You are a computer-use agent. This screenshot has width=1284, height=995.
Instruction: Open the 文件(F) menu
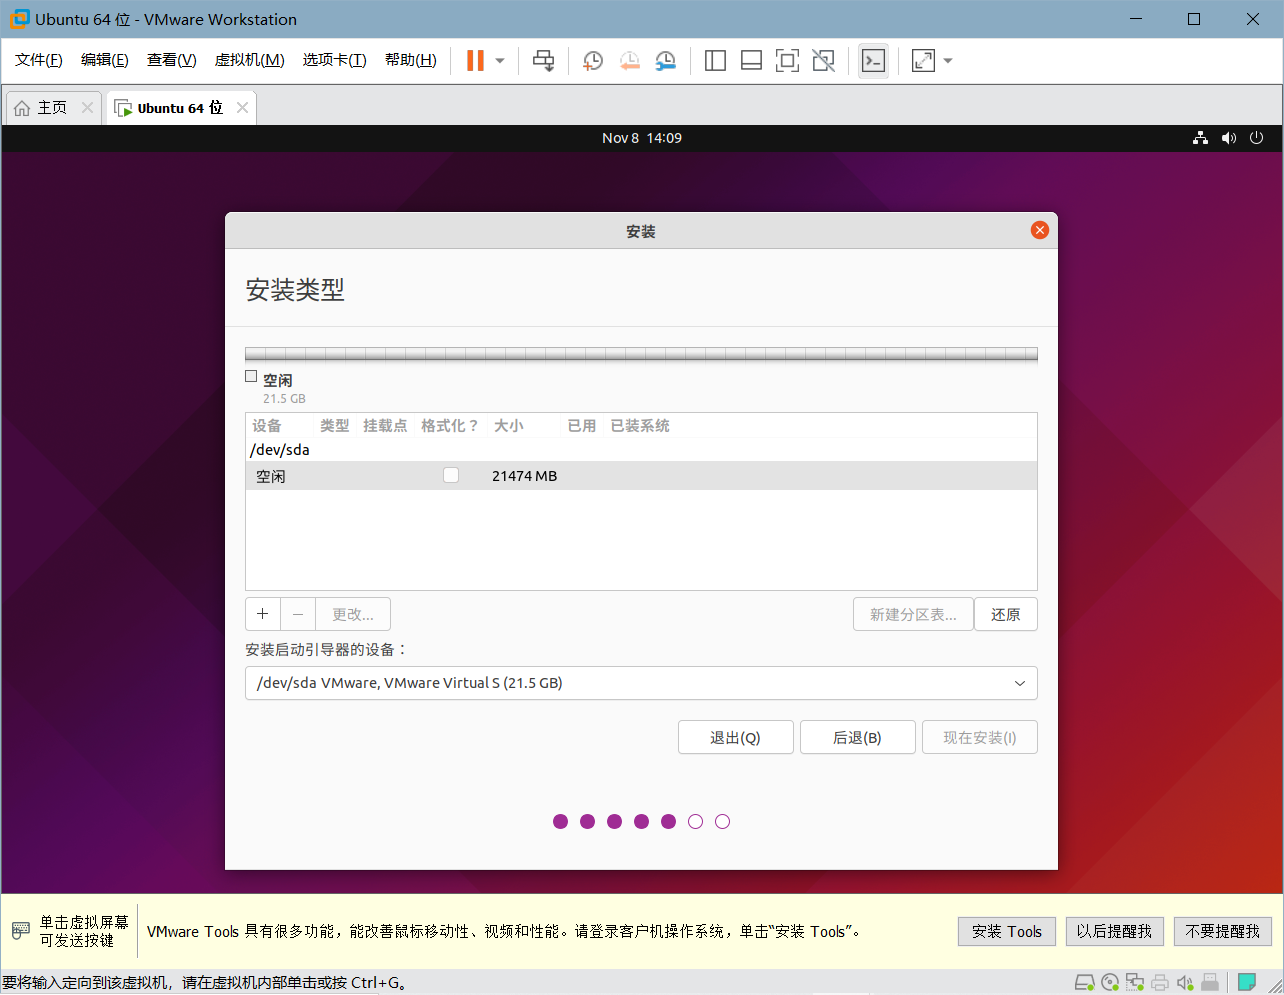click(x=39, y=60)
